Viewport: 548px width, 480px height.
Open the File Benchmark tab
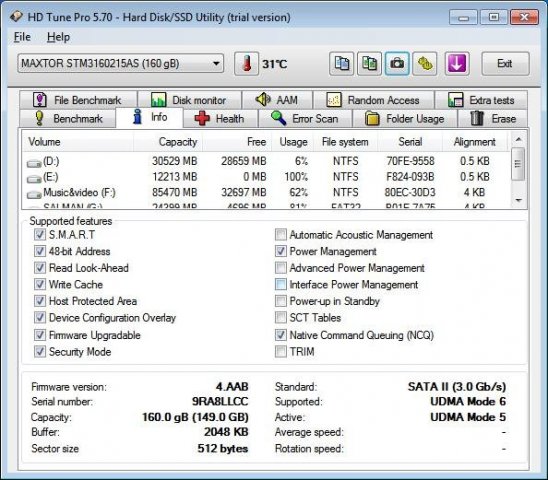click(x=78, y=100)
